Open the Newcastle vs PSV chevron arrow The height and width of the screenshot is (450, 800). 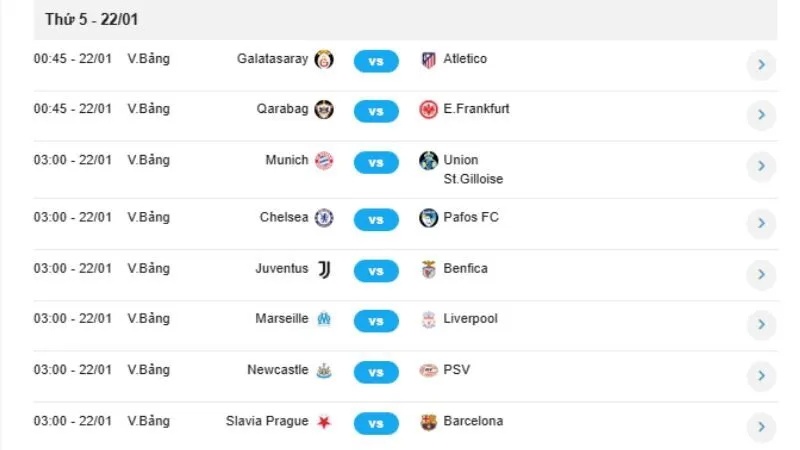click(x=761, y=376)
